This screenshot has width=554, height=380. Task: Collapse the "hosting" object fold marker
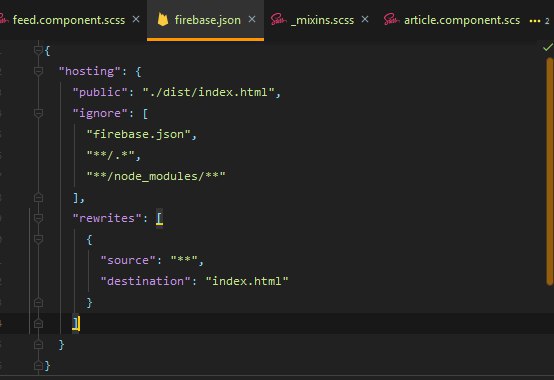click(x=39, y=71)
